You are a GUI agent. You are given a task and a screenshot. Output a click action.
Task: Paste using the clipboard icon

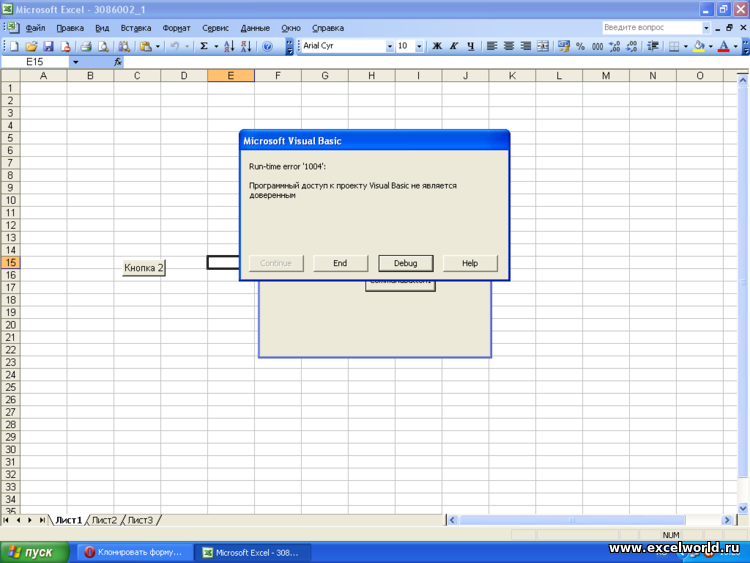(x=145, y=46)
